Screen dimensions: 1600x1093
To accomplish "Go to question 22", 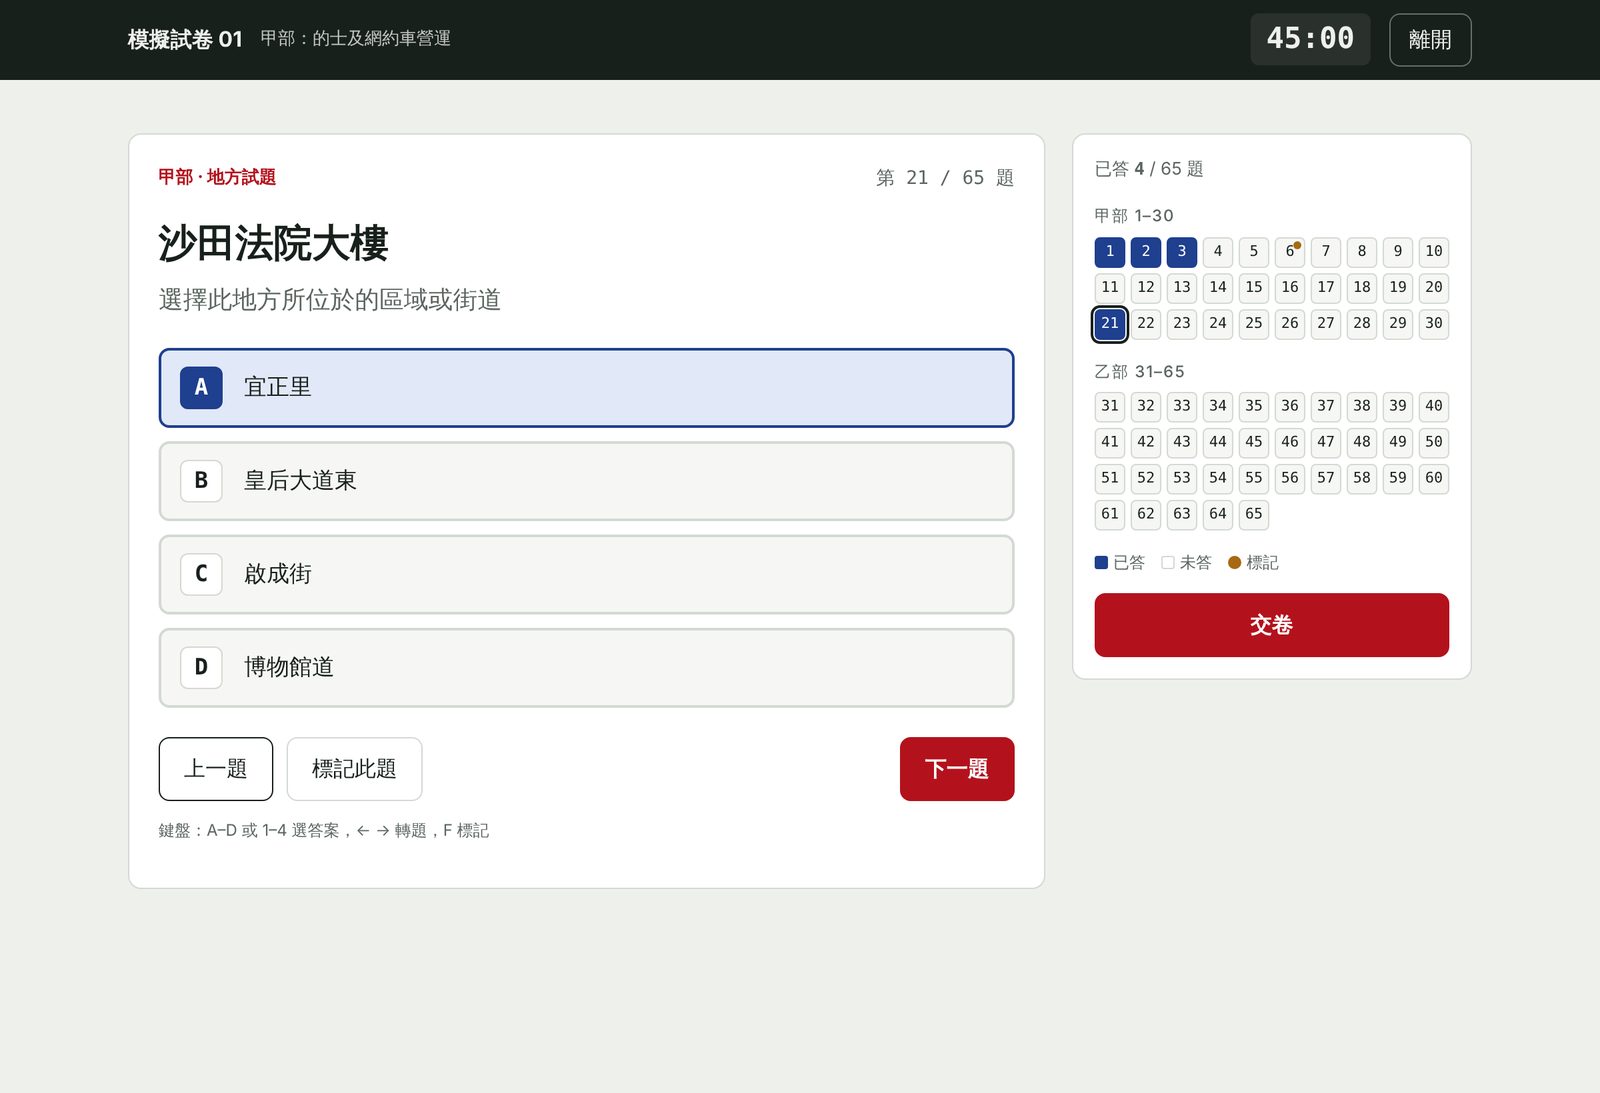I will point(1146,323).
